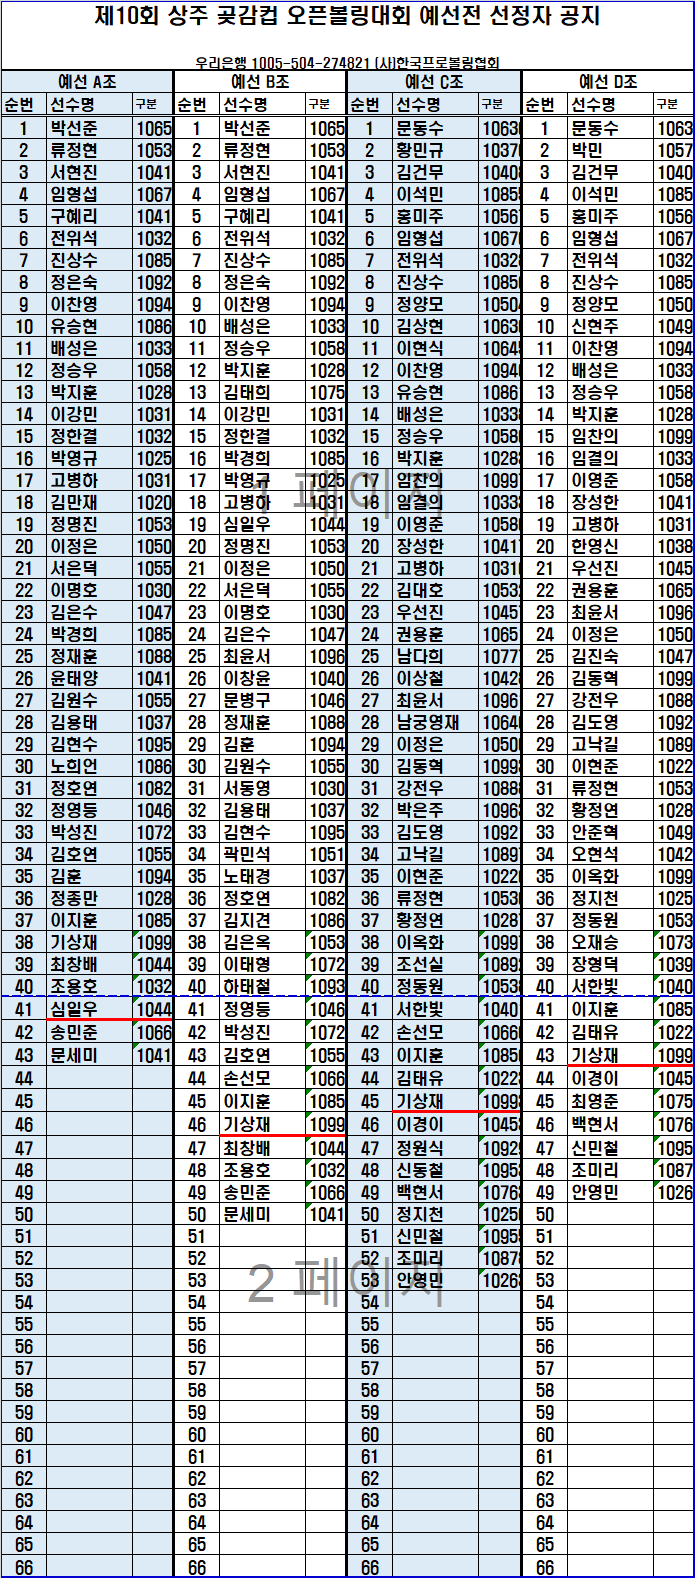Click empty name cell row 51 of B조
This screenshot has width=695, height=1578.
262,1236
